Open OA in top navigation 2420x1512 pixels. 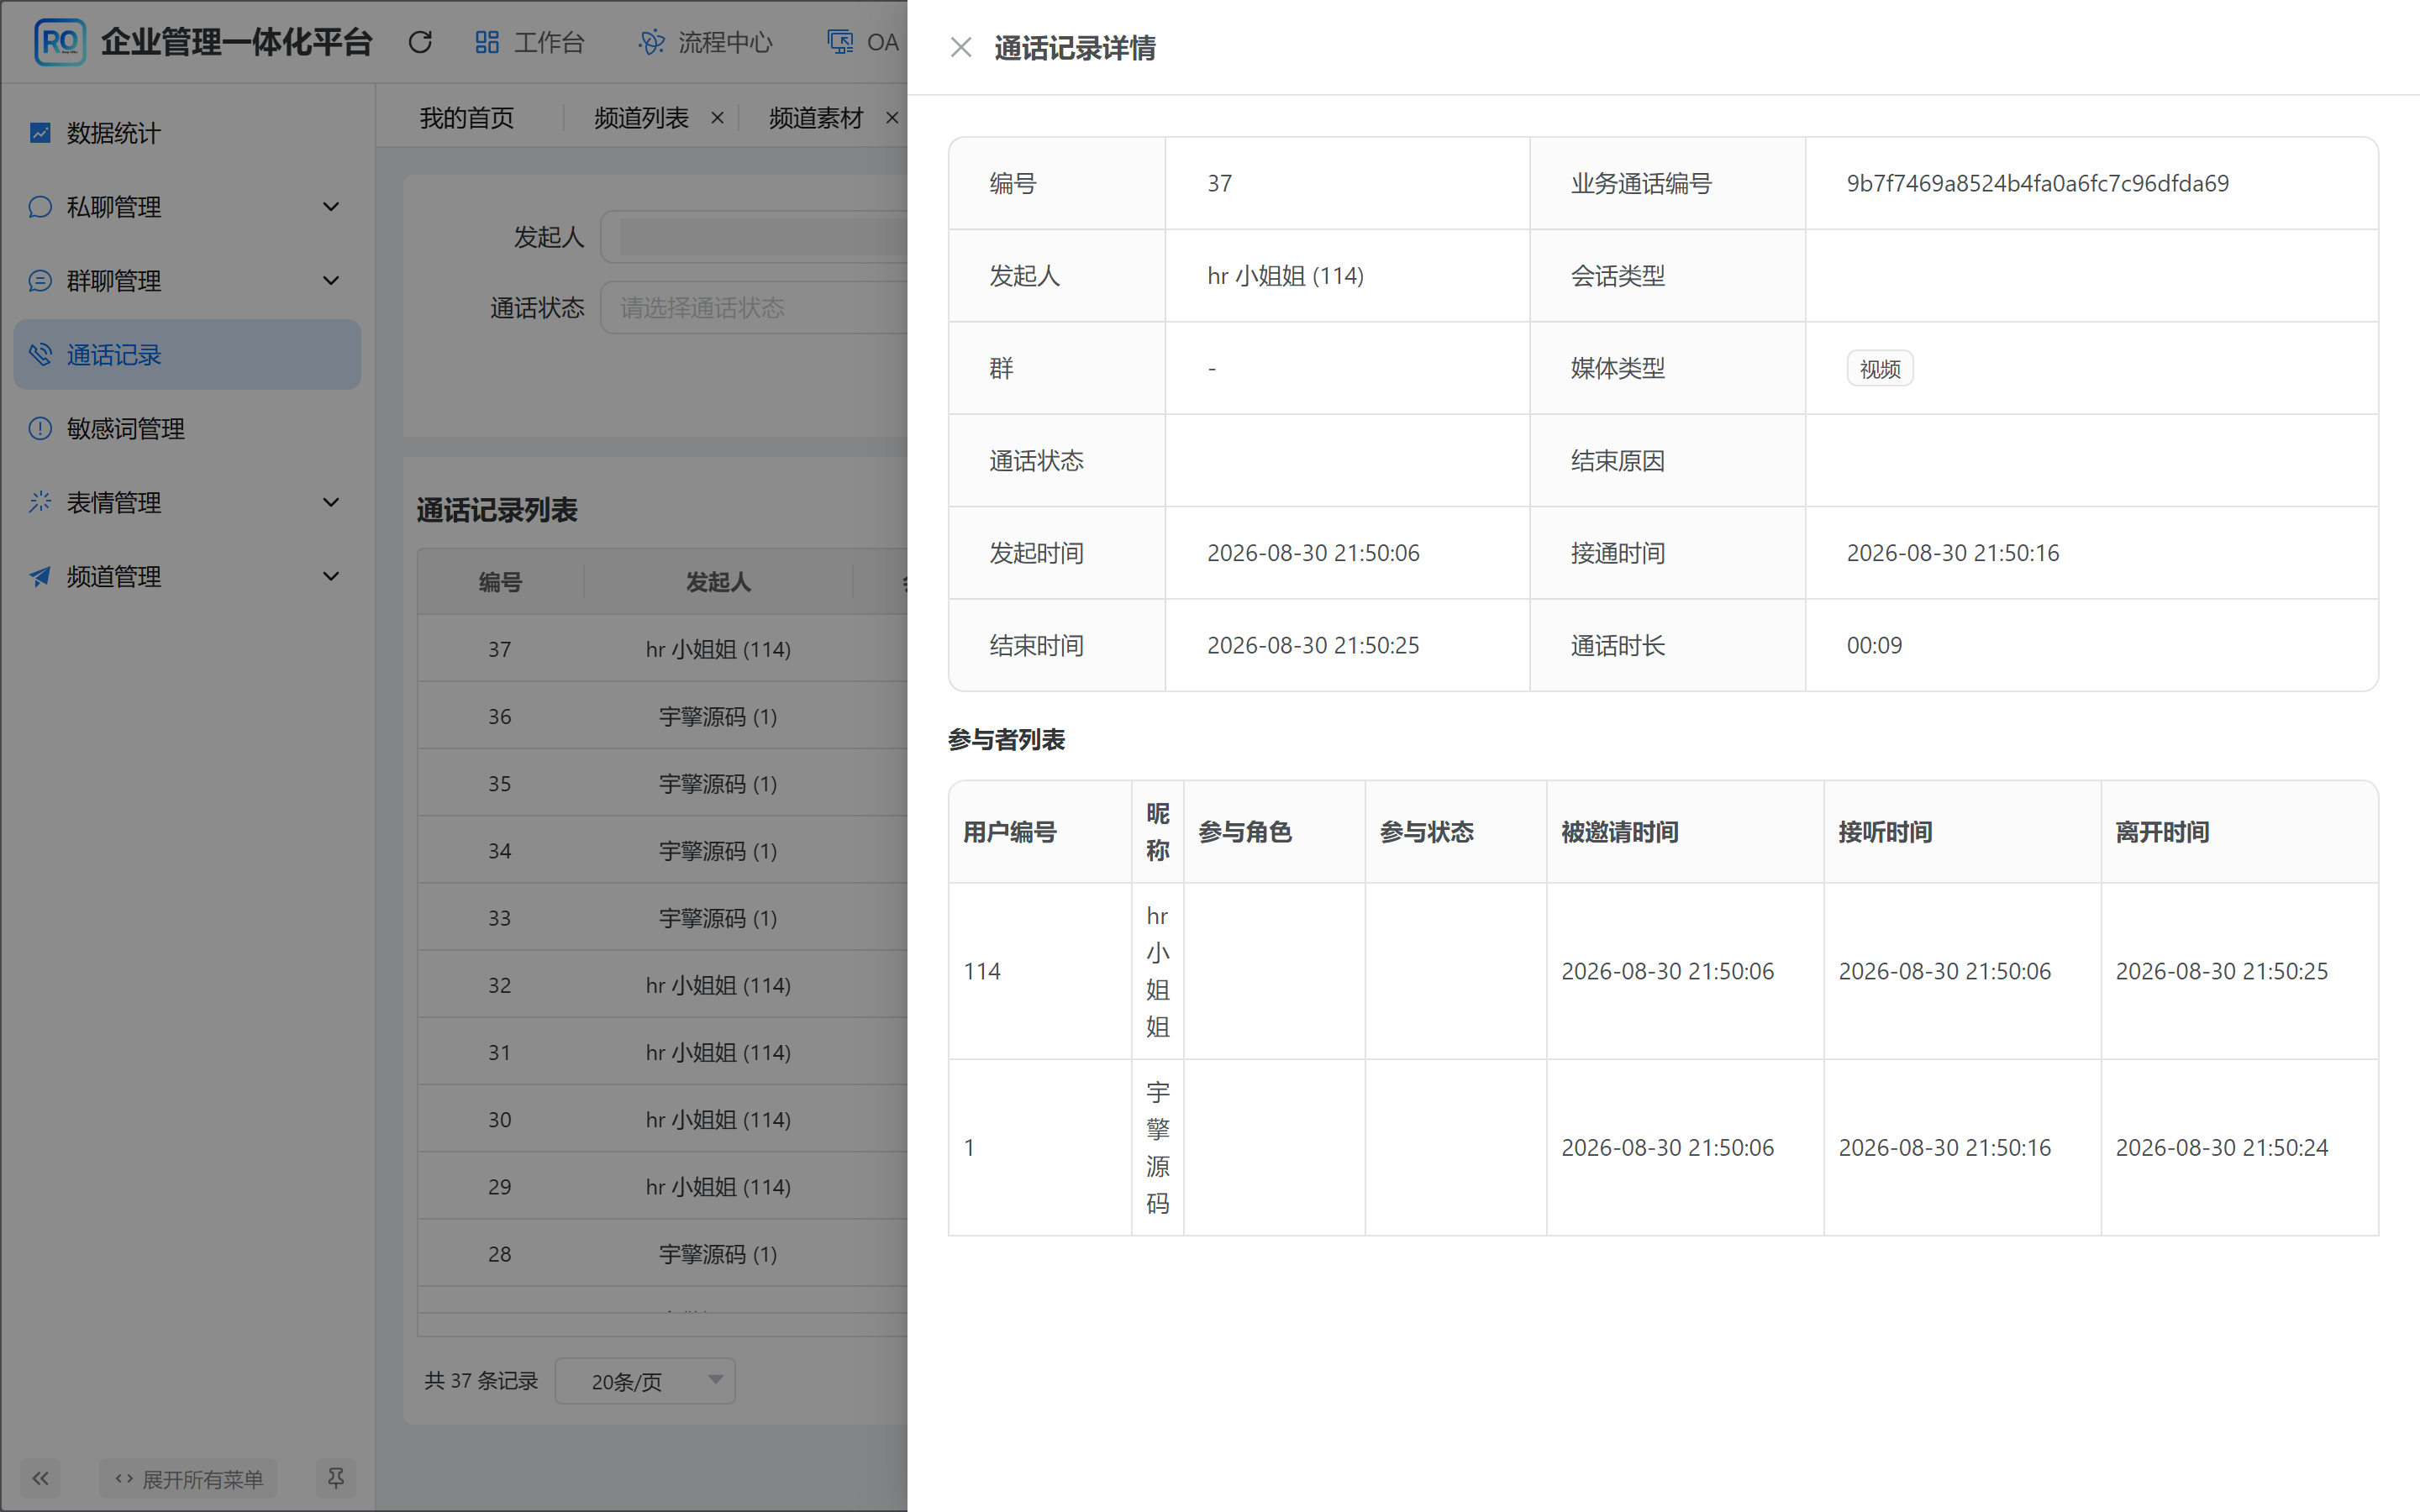(x=864, y=42)
